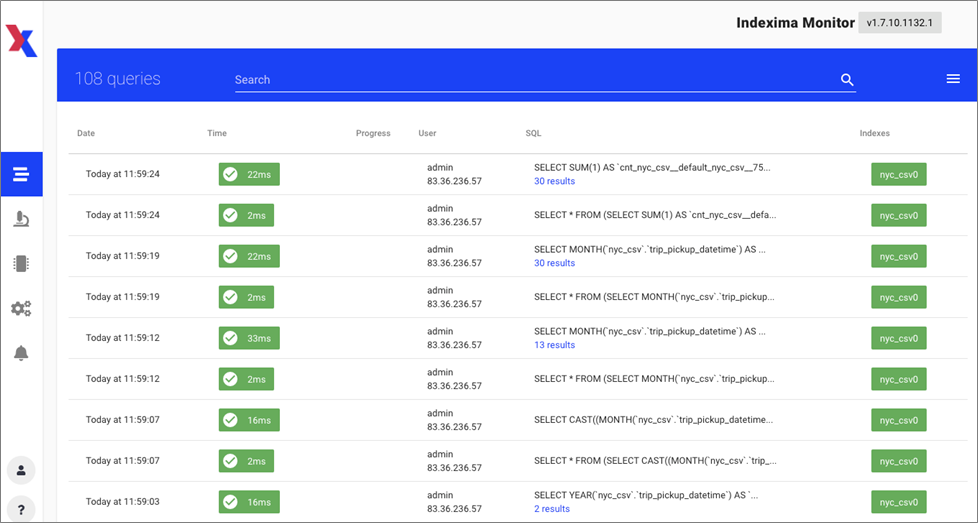Click the version badge v1.7.10.1132.1

point(899,23)
